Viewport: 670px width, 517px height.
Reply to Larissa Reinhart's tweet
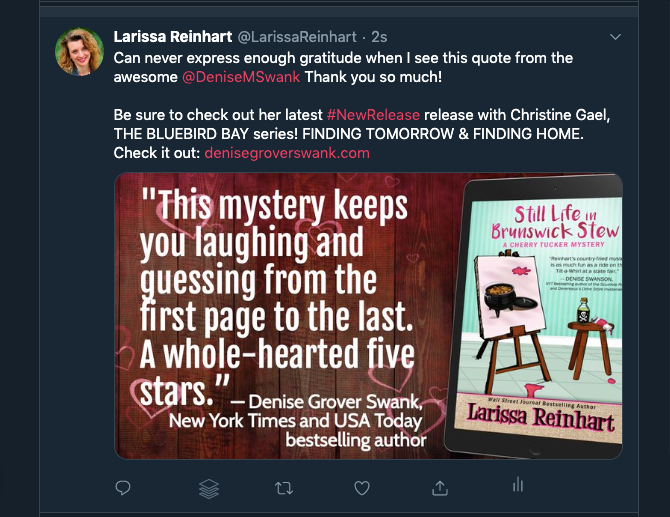[x=123, y=488]
